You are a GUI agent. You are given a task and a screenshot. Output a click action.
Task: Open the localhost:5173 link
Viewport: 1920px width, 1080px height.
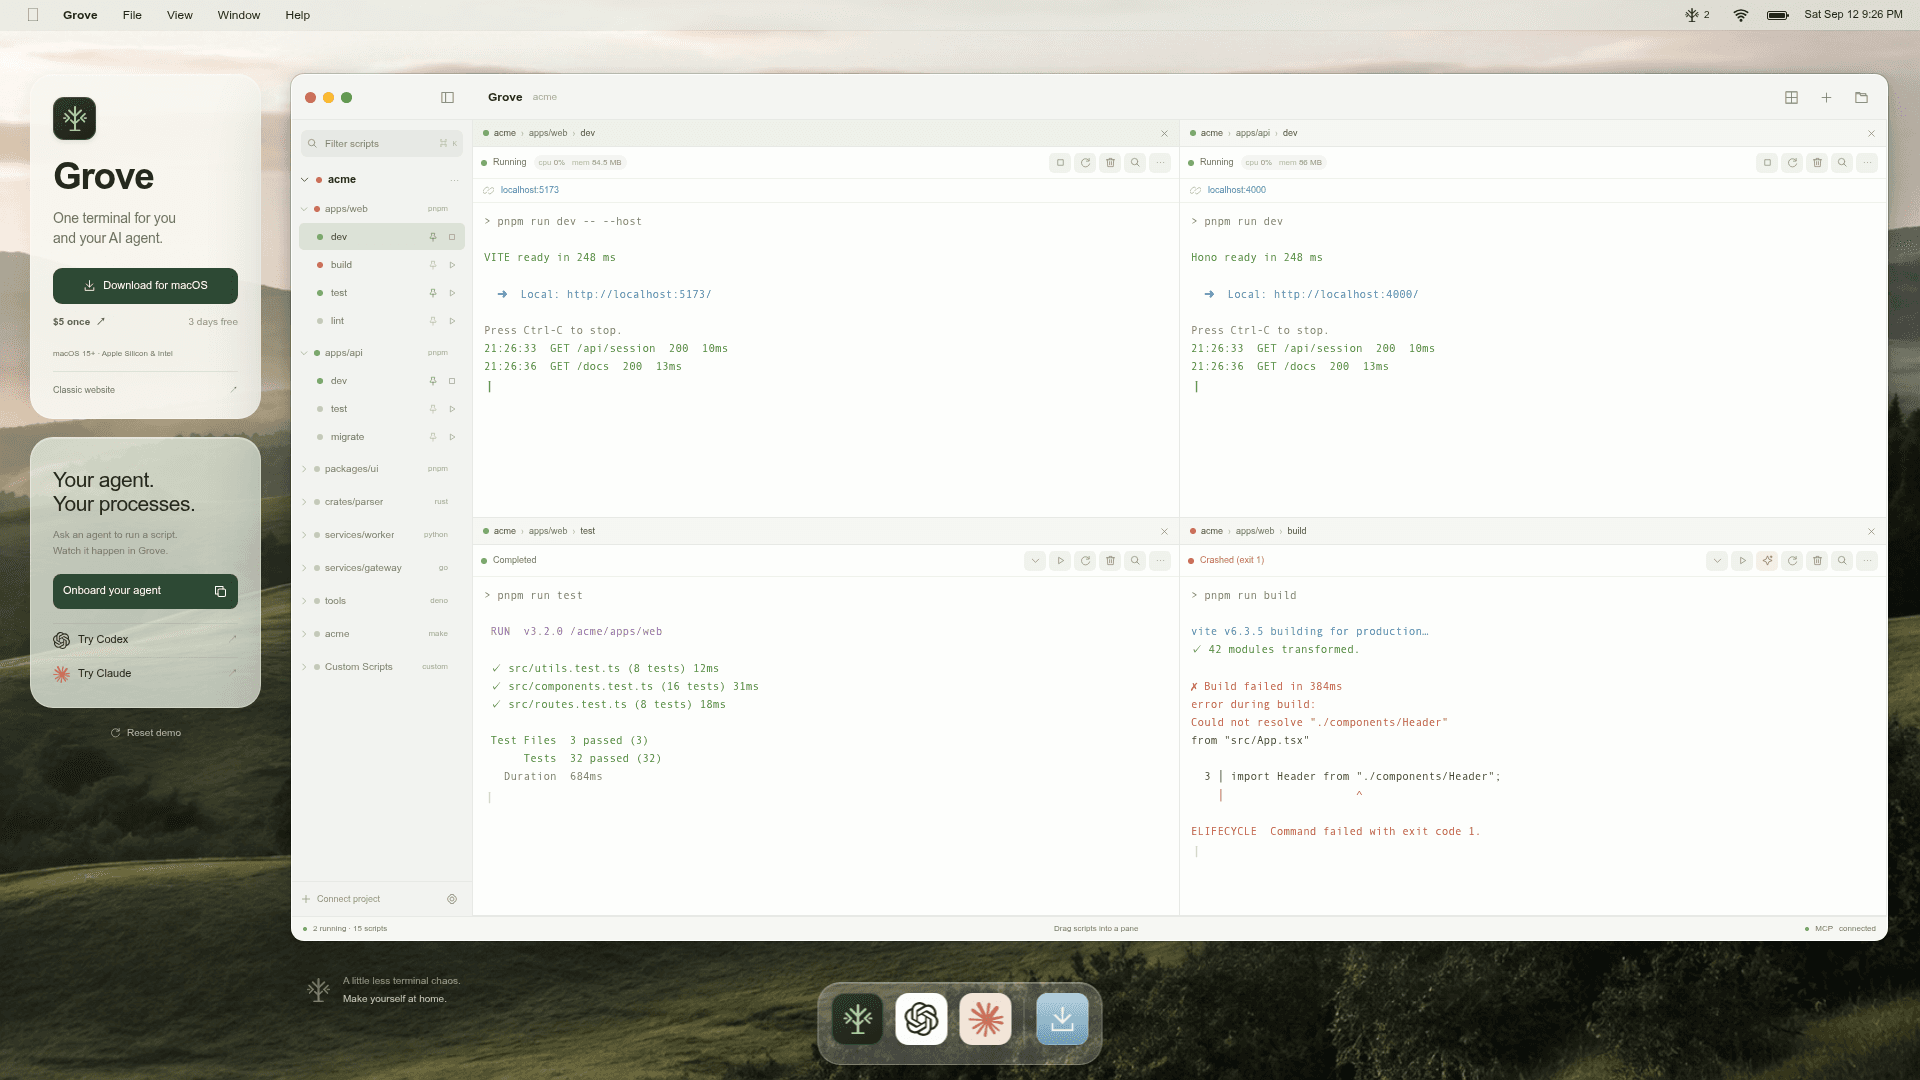click(530, 190)
